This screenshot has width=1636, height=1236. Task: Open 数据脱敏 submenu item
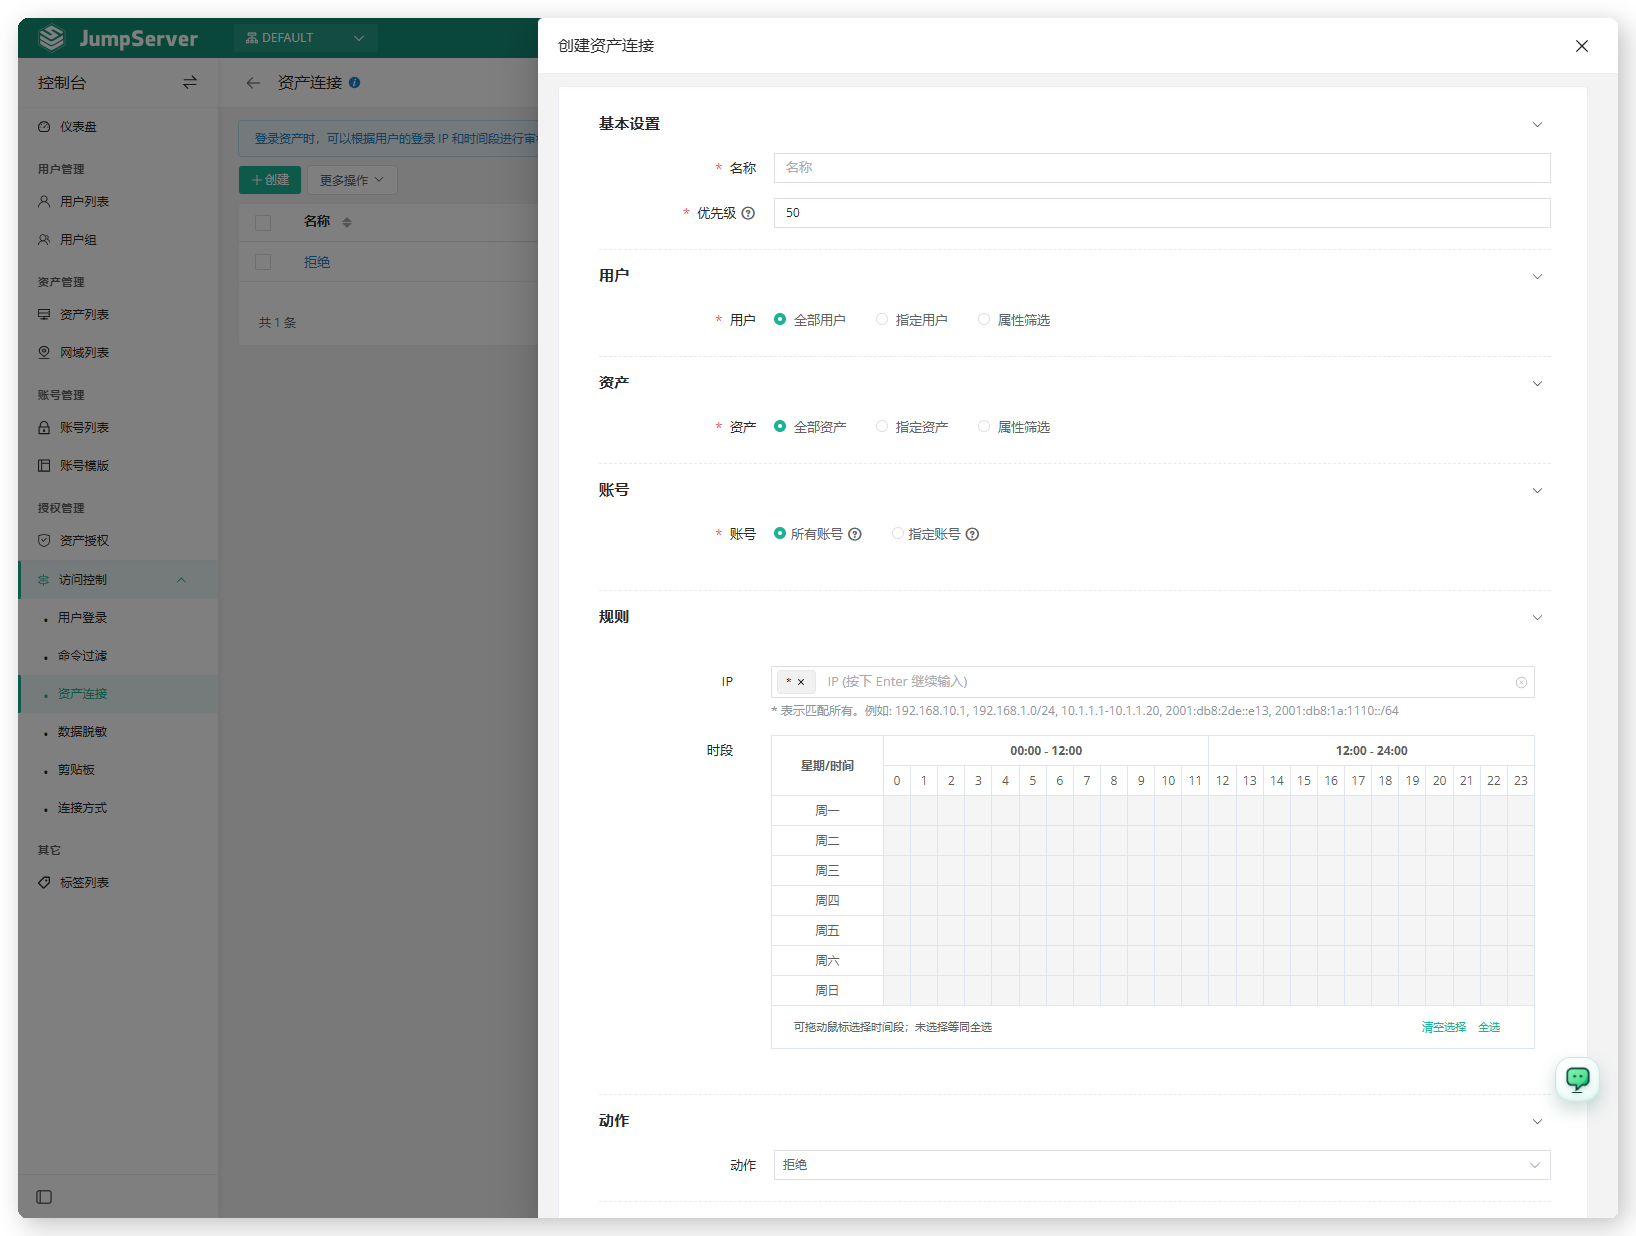pyautogui.click(x=118, y=732)
